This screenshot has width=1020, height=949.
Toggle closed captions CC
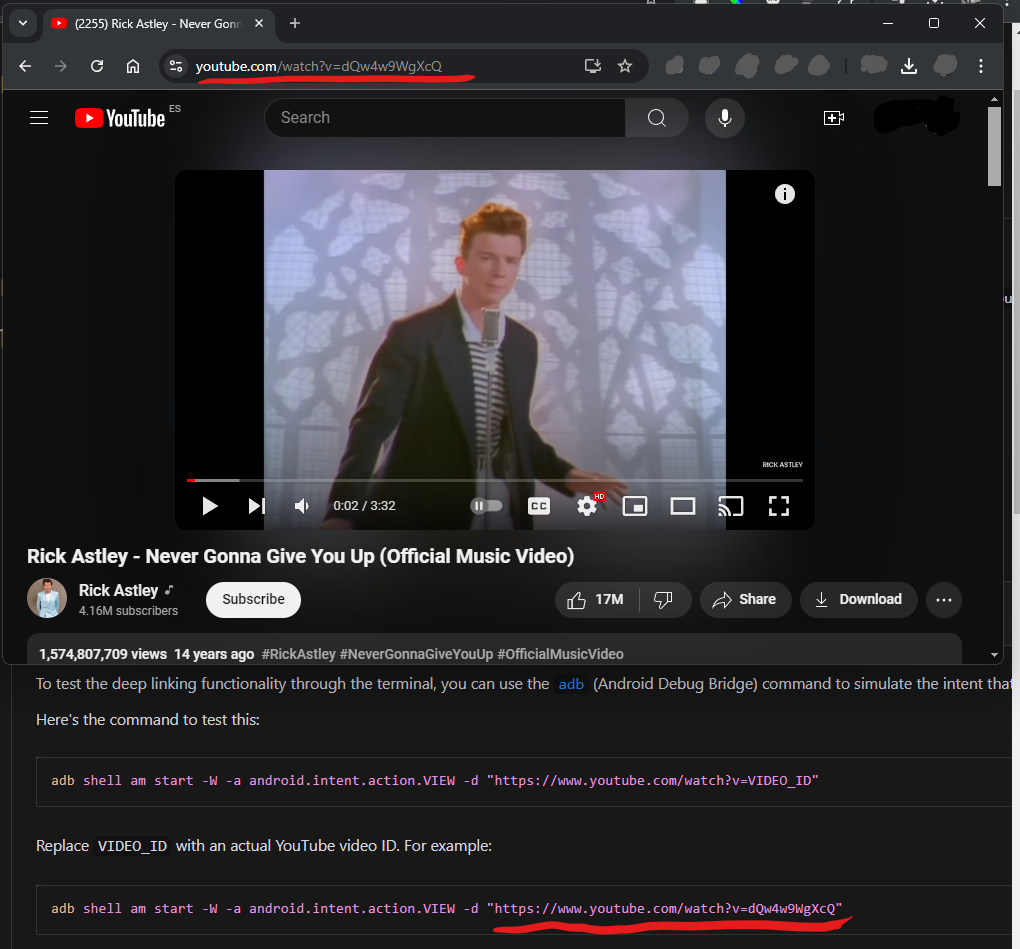pyautogui.click(x=539, y=506)
